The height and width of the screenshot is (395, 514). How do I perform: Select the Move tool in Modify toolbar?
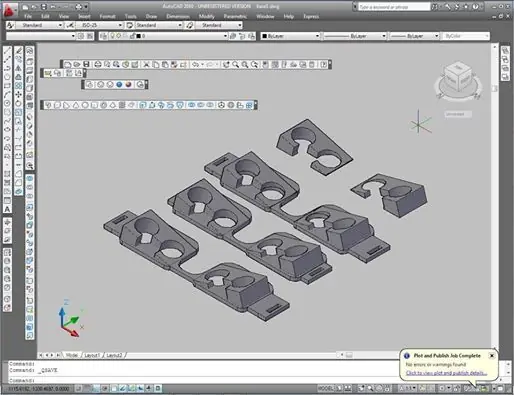pos(19,95)
